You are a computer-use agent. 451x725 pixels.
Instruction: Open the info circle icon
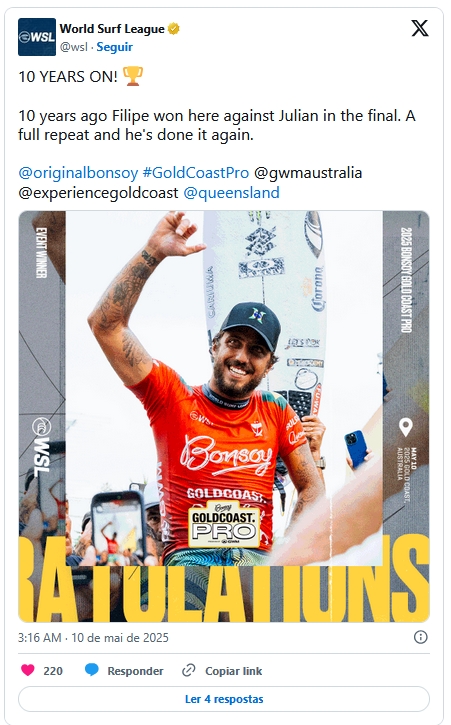click(x=420, y=637)
